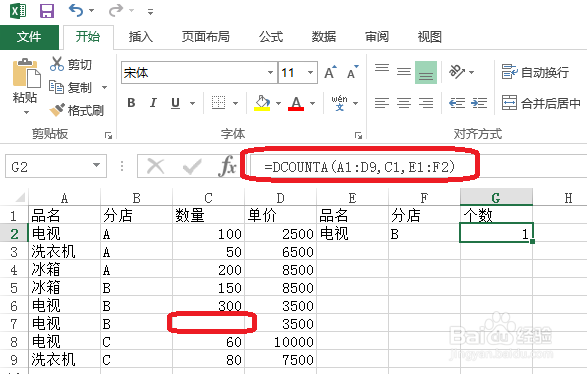Toggle right text alignment
Viewport: 587px width, 374px height.
pyautogui.click(x=426, y=103)
